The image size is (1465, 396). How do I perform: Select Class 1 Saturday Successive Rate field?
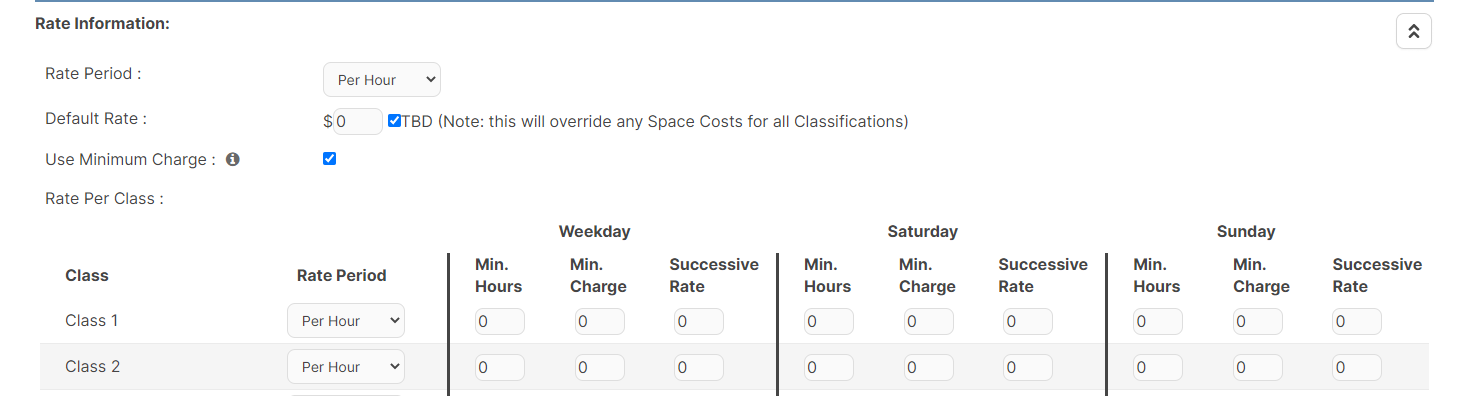click(1028, 321)
